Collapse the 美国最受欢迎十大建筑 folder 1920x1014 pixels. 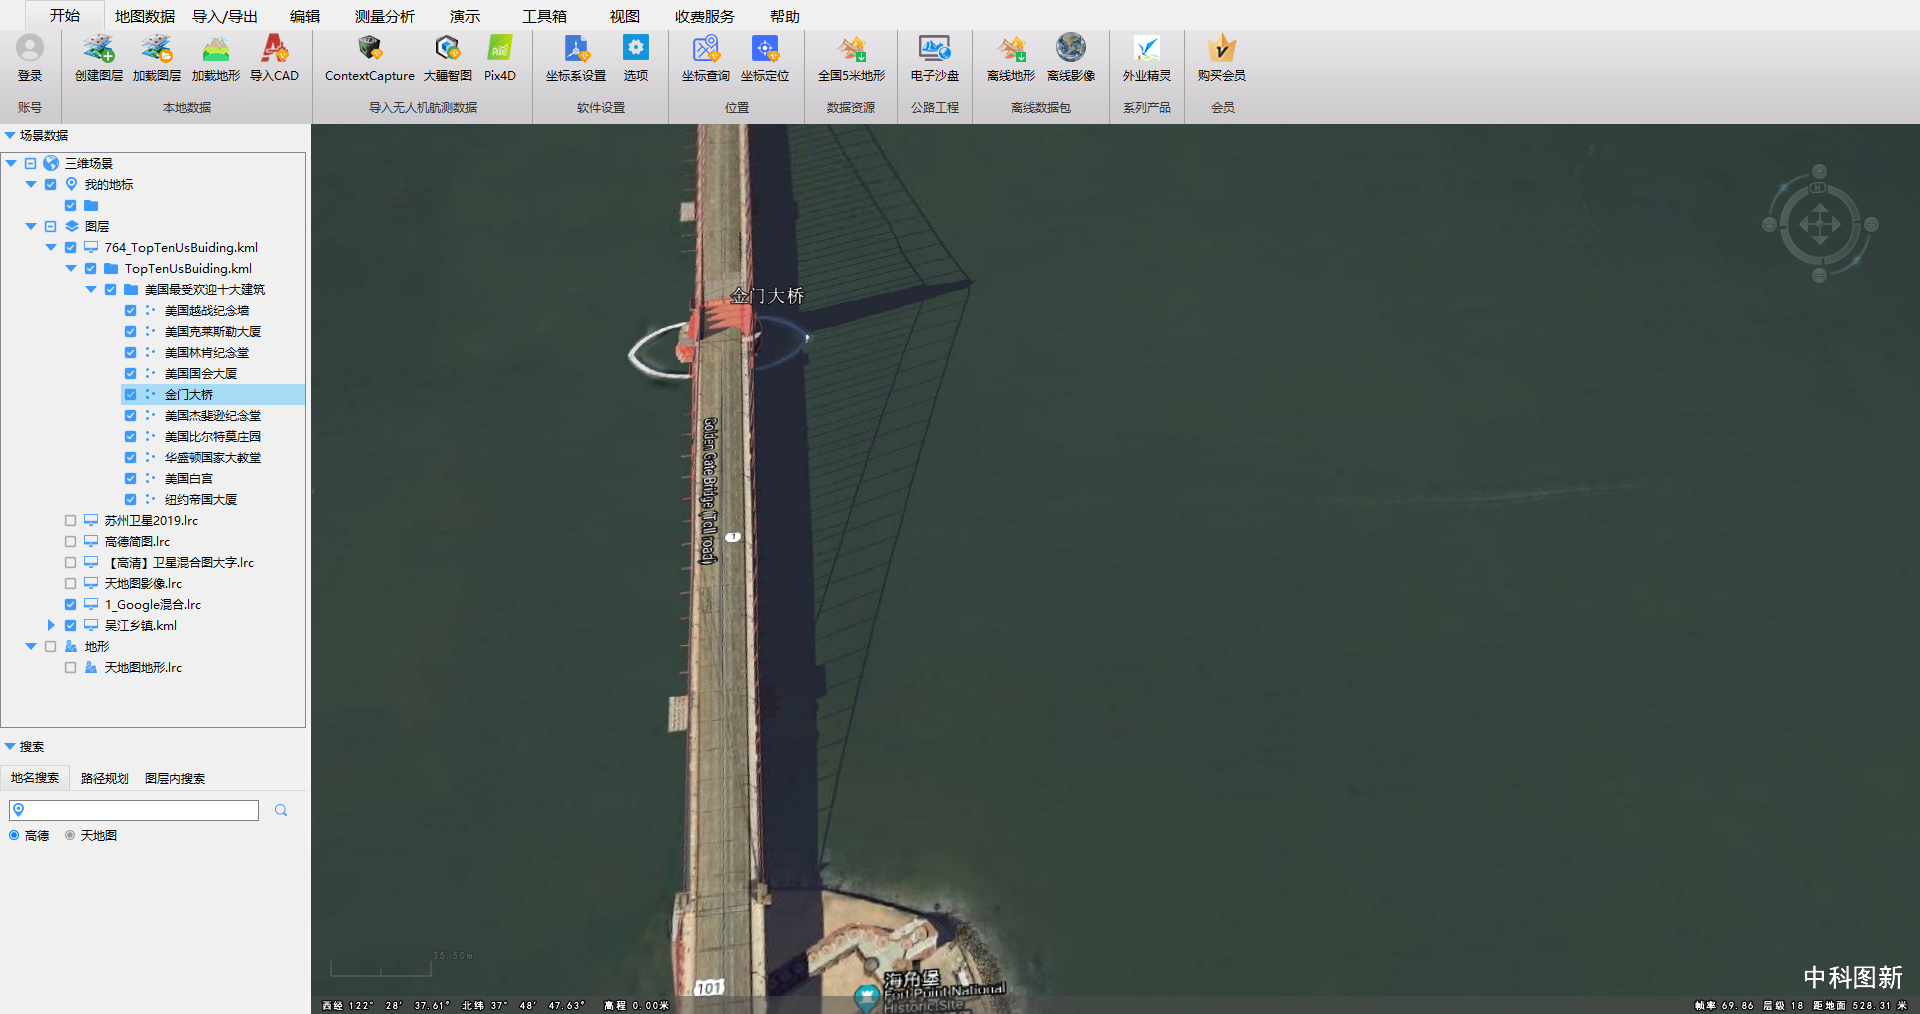point(91,289)
